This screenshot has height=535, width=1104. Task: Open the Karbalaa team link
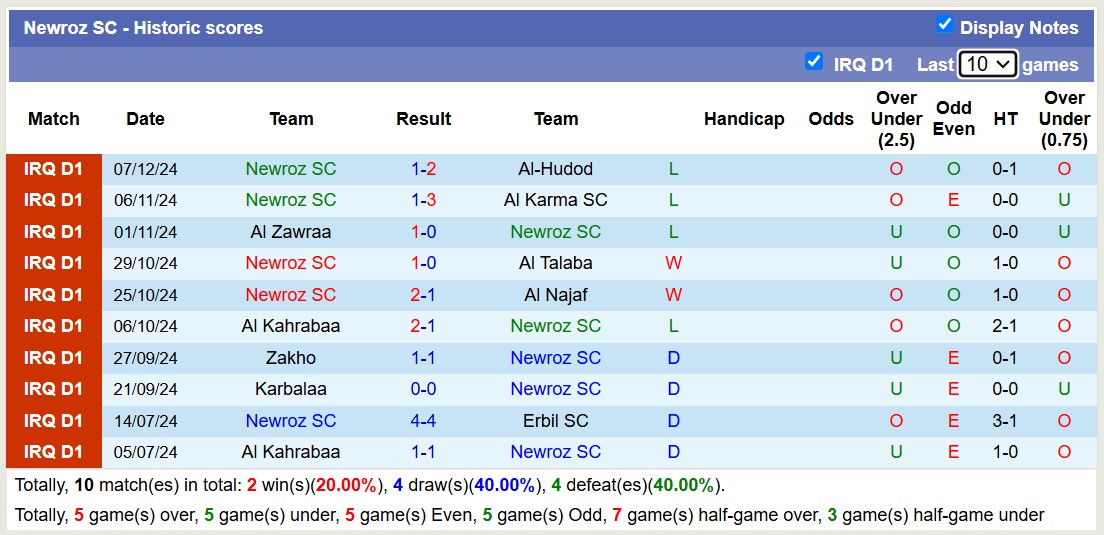click(291, 389)
